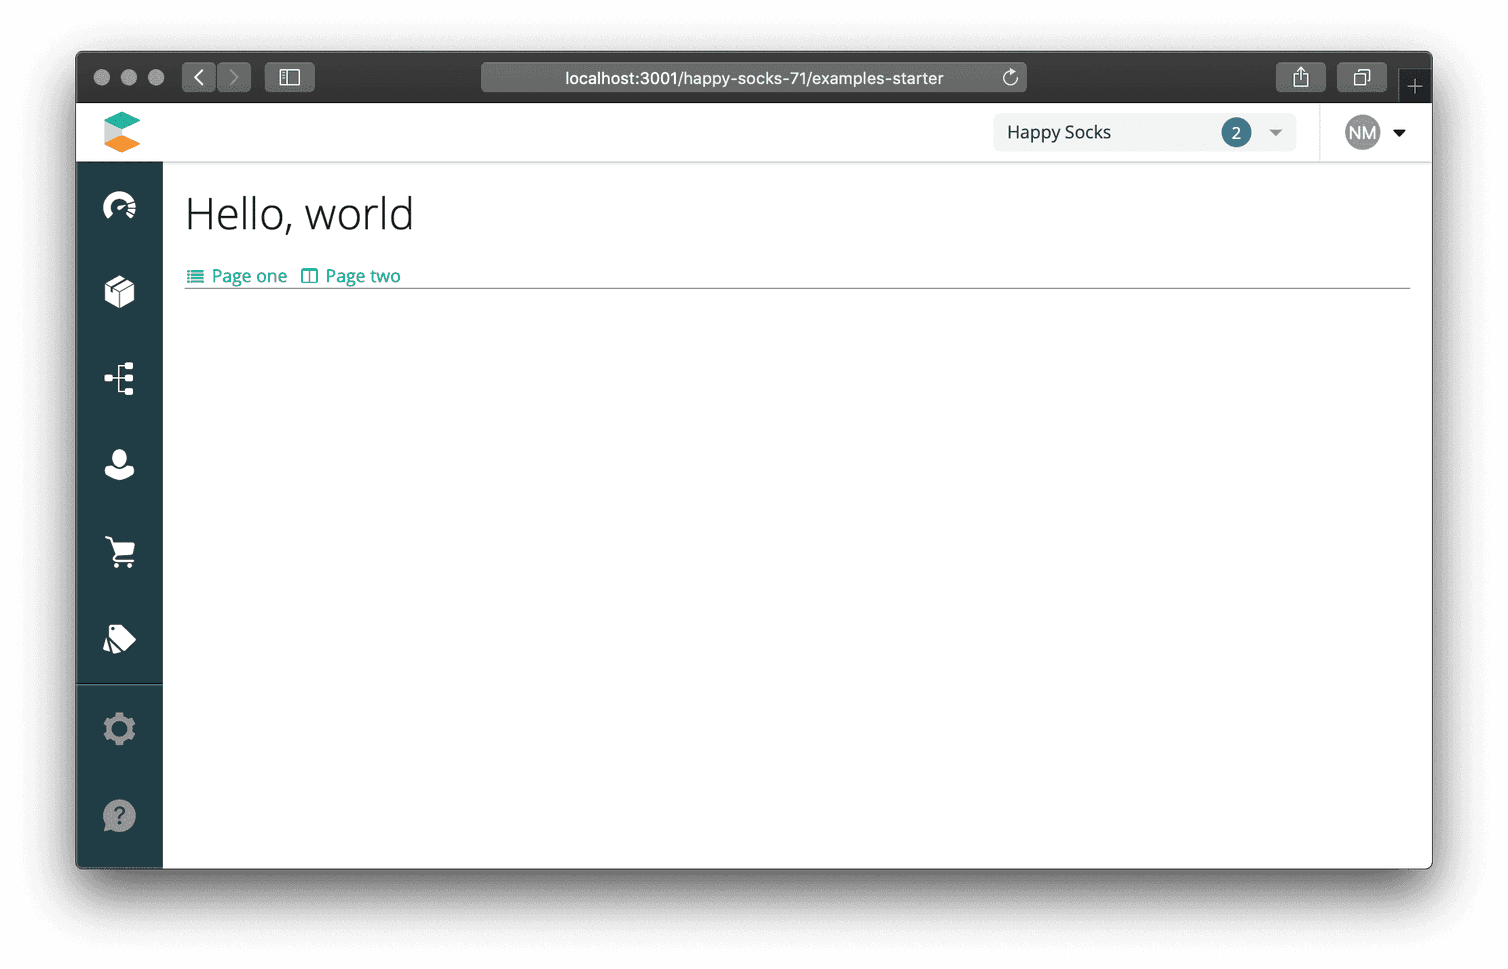Navigate to Page one
1508x969 pixels.
pyautogui.click(x=248, y=275)
